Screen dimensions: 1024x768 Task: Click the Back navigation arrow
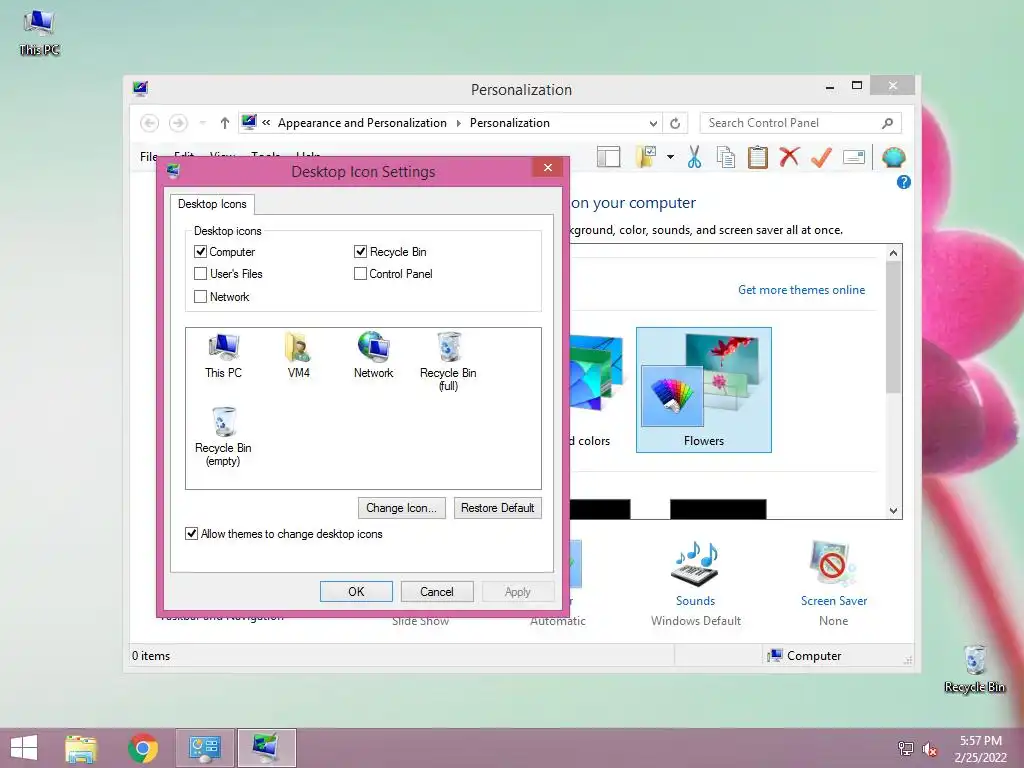point(150,123)
